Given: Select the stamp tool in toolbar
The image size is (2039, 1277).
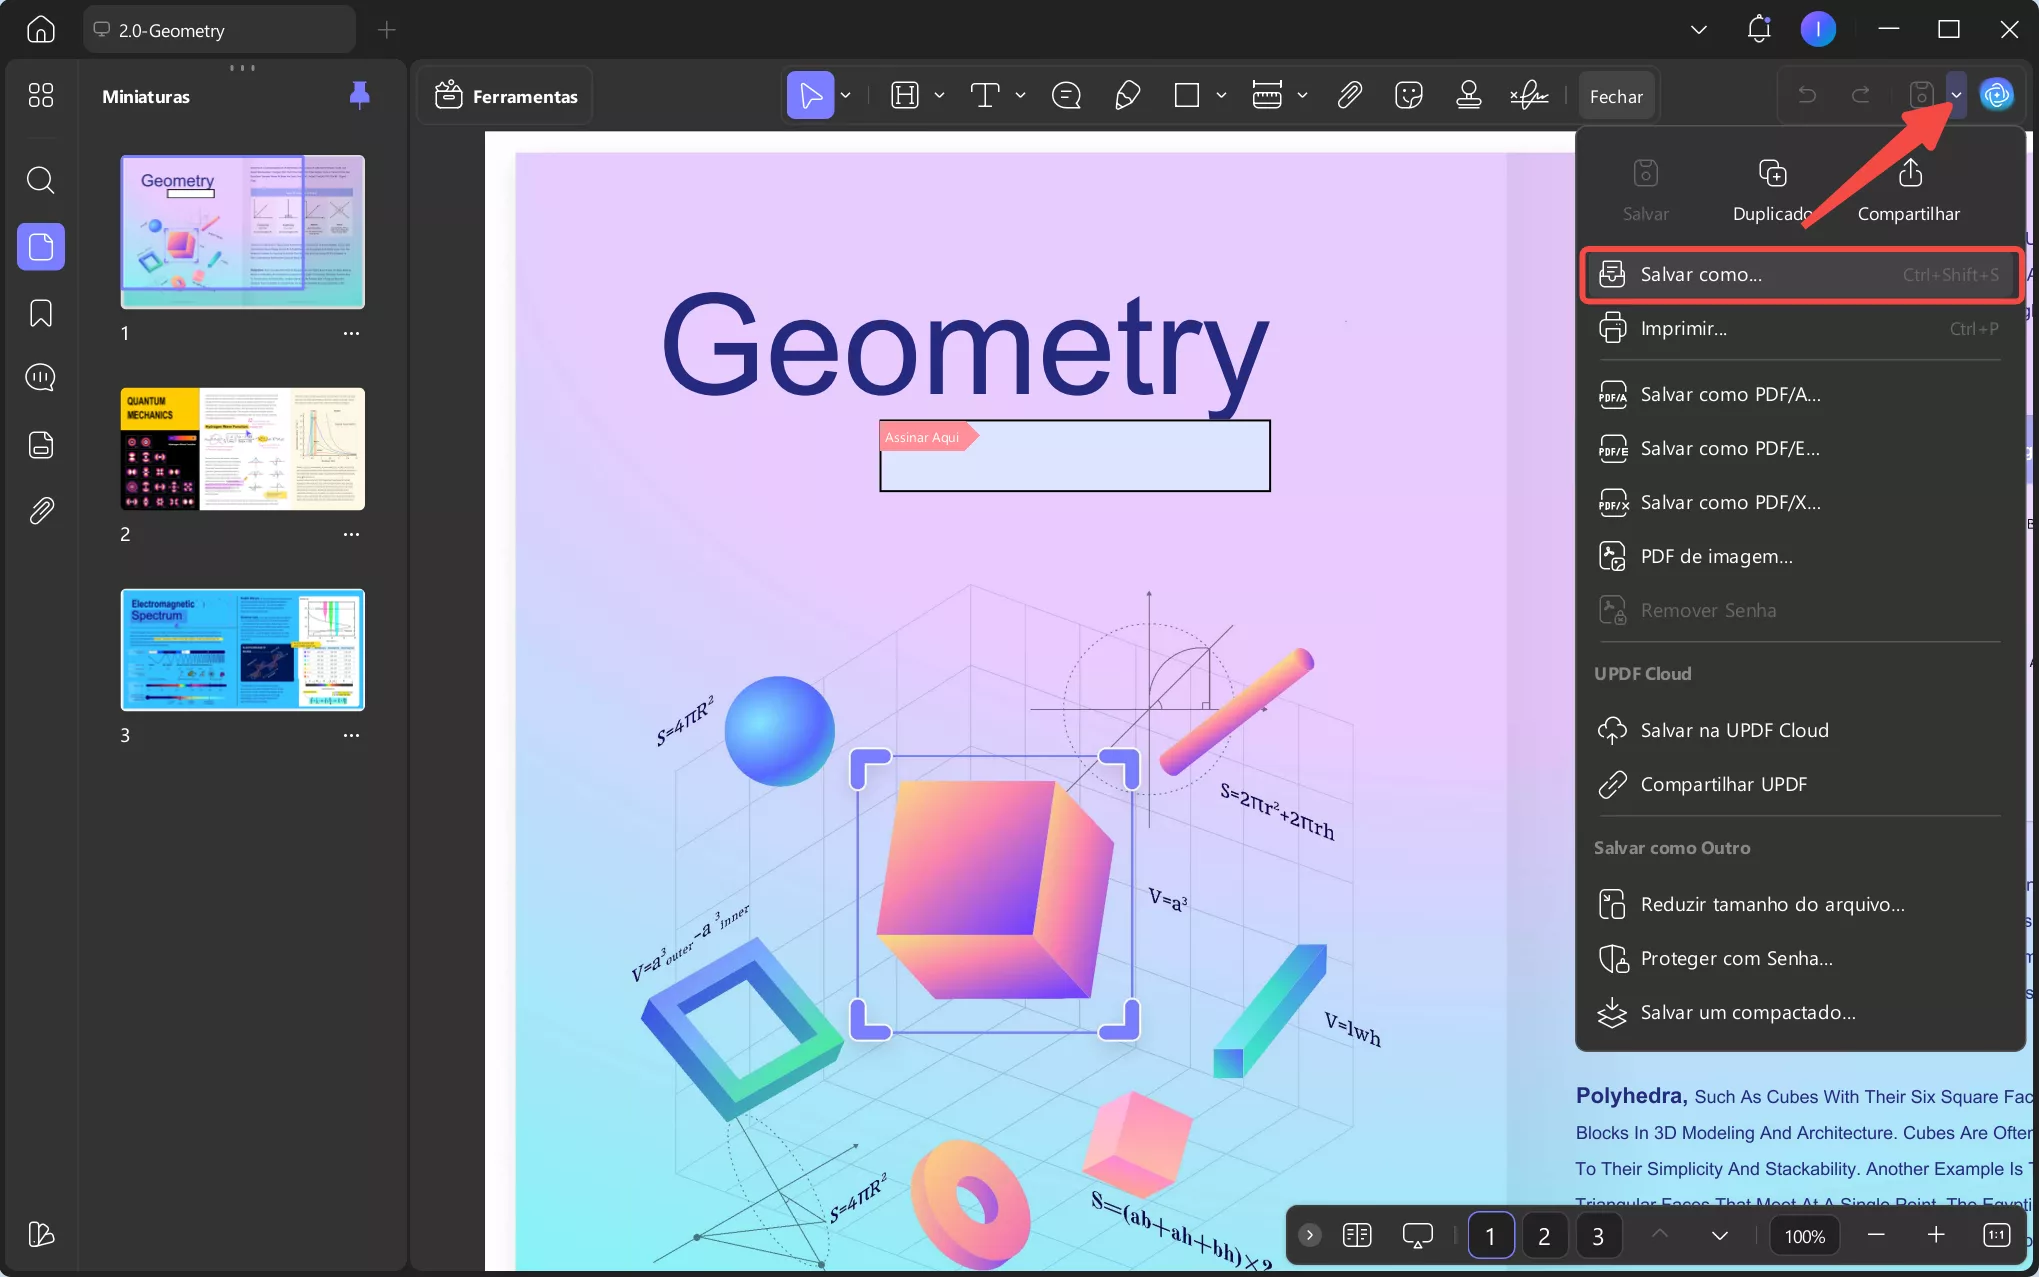Looking at the screenshot, I should (1468, 95).
